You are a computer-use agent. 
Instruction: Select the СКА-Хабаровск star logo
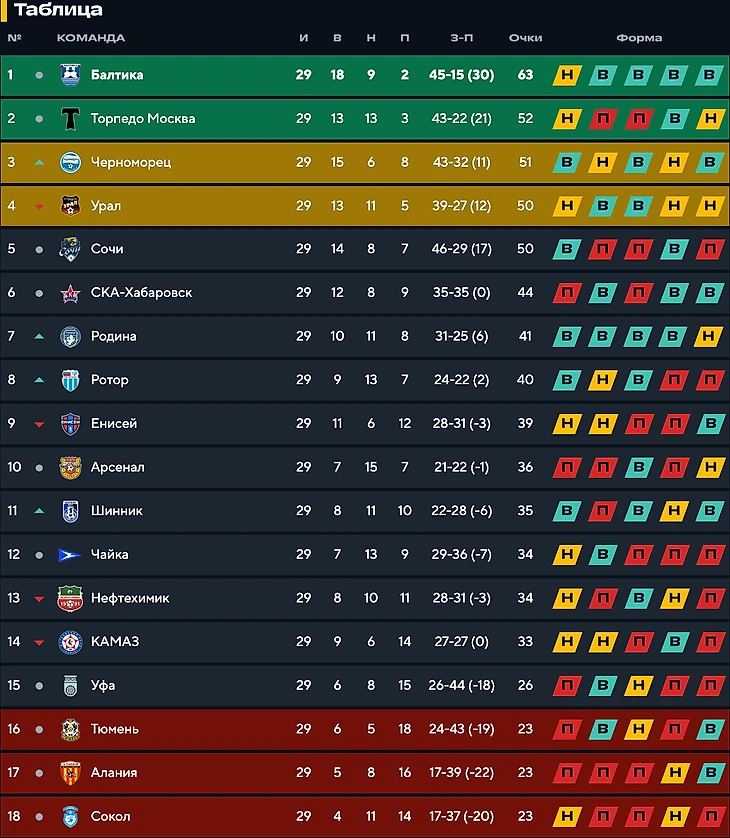point(70,293)
